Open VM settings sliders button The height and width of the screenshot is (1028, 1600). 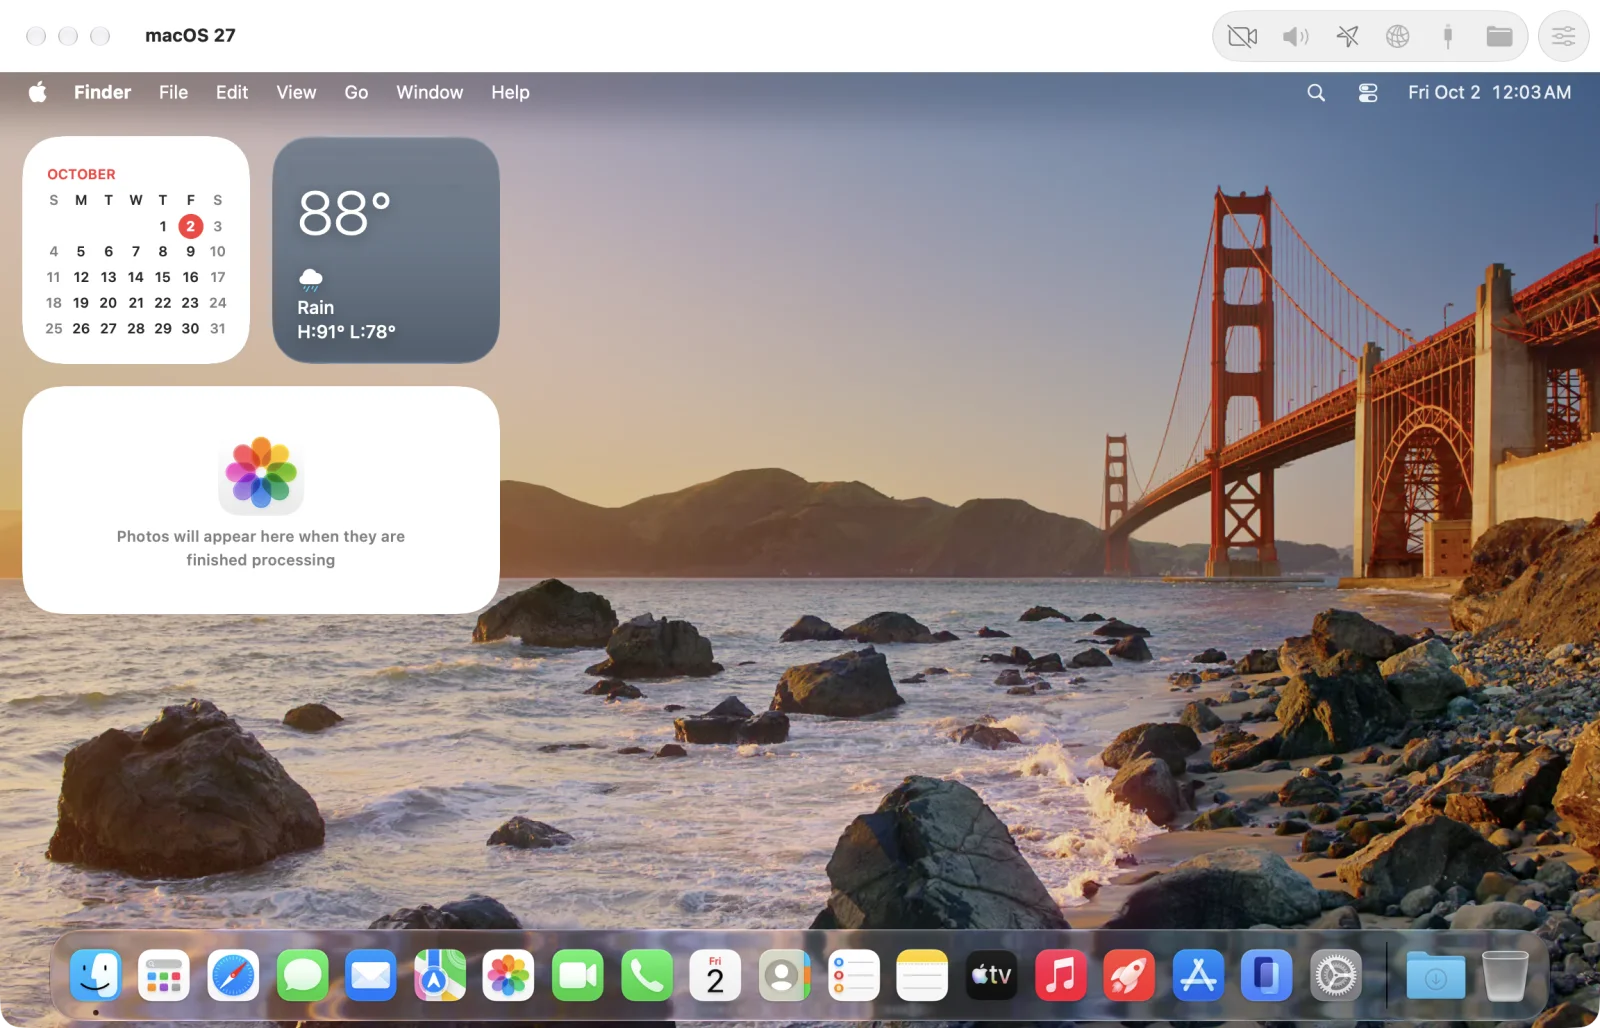(x=1563, y=37)
